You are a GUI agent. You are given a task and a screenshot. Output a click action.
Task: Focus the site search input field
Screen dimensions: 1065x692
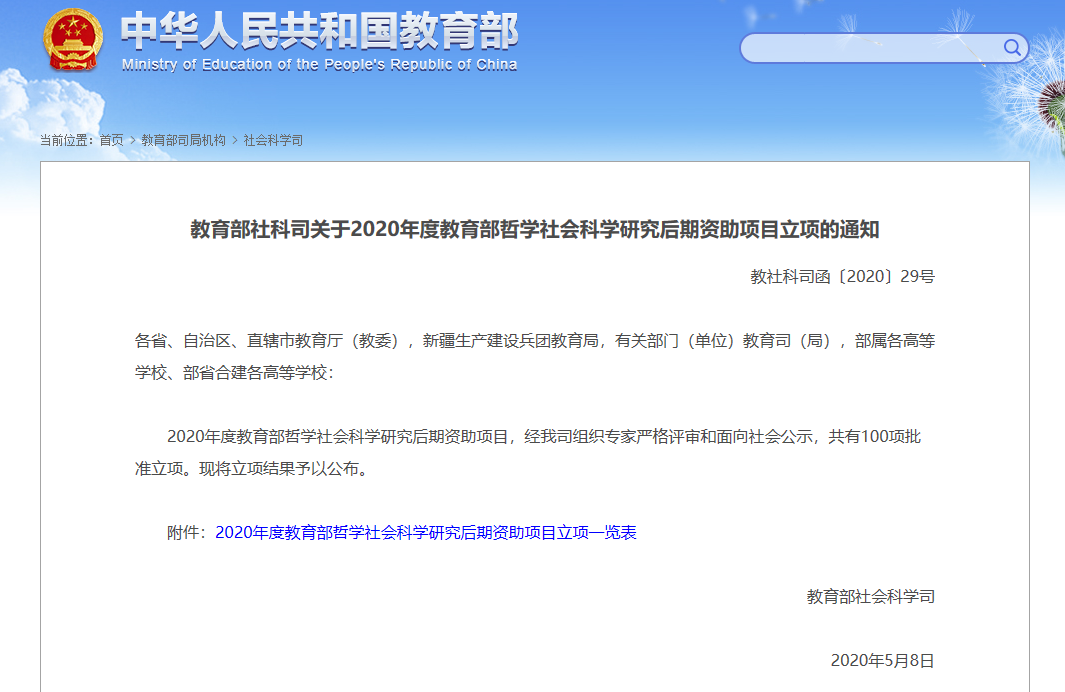[x=884, y=48]
